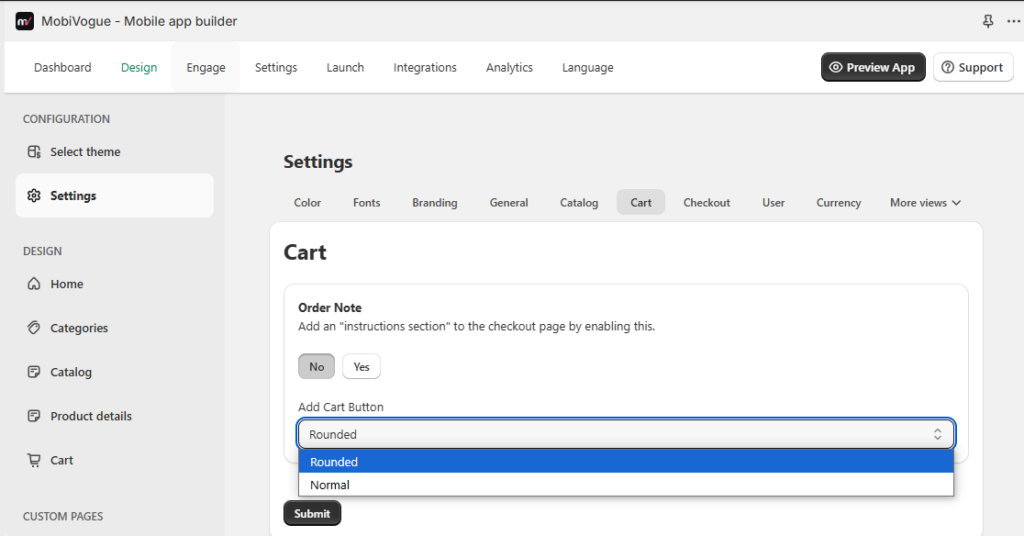Go to Product details page
Image resolution: width=1024 pixels, height=536 pixels.
point(115,415)
